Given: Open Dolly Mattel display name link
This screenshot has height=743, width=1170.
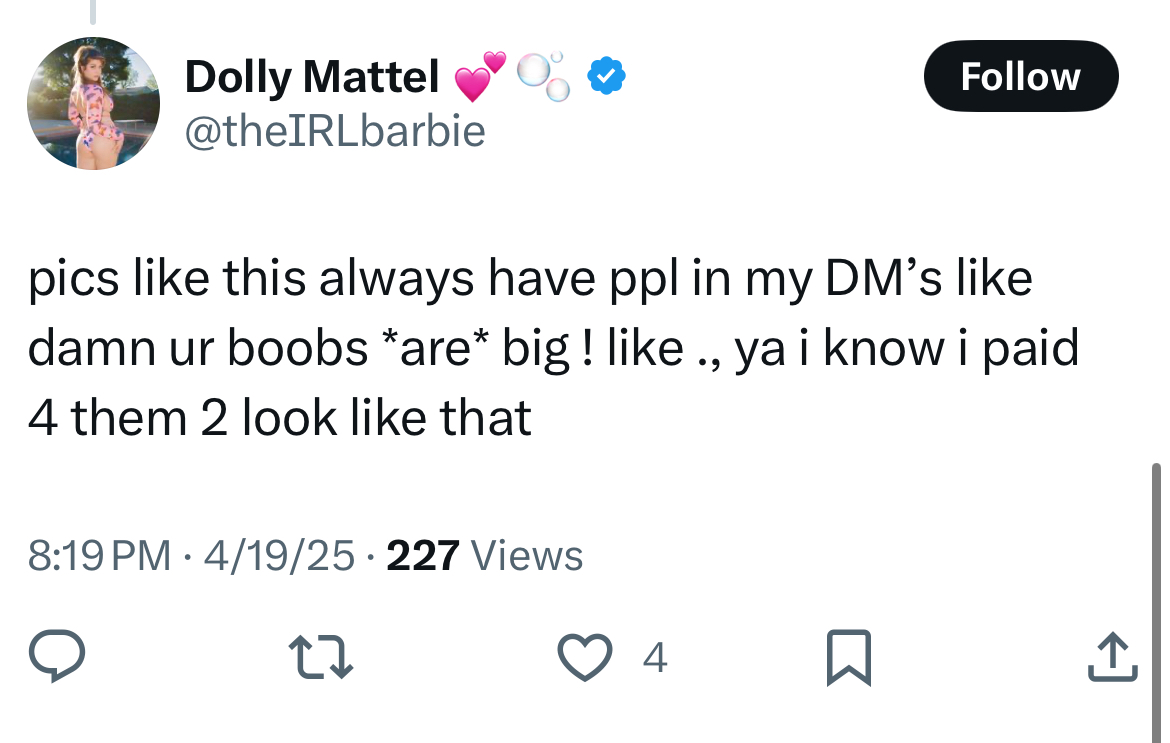Looking at the screenshot, I should click(312, 76).
